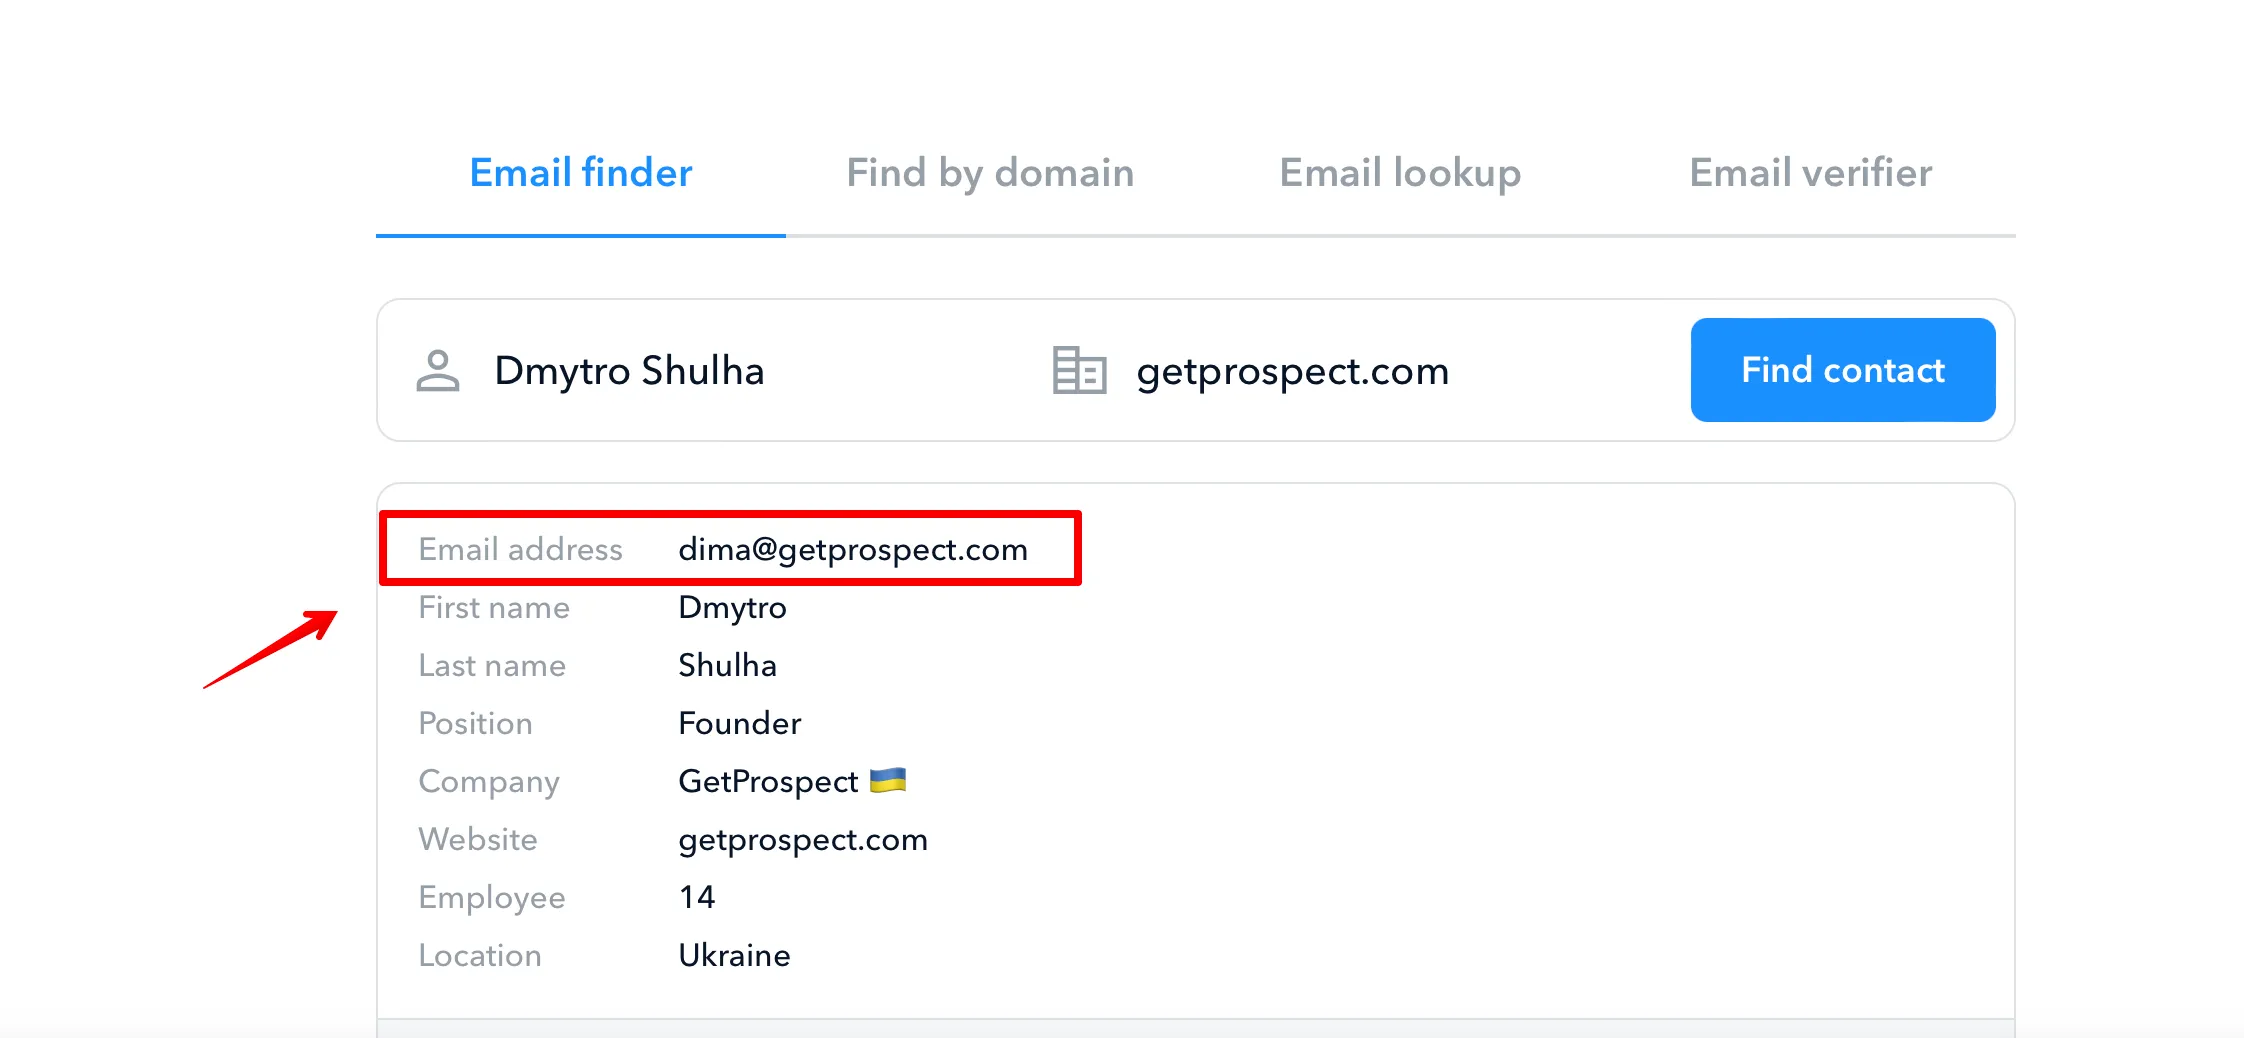Go to the Email verifier tab
The width and height of the screenshot is (2244, 1038).
tap(1810, 173)
